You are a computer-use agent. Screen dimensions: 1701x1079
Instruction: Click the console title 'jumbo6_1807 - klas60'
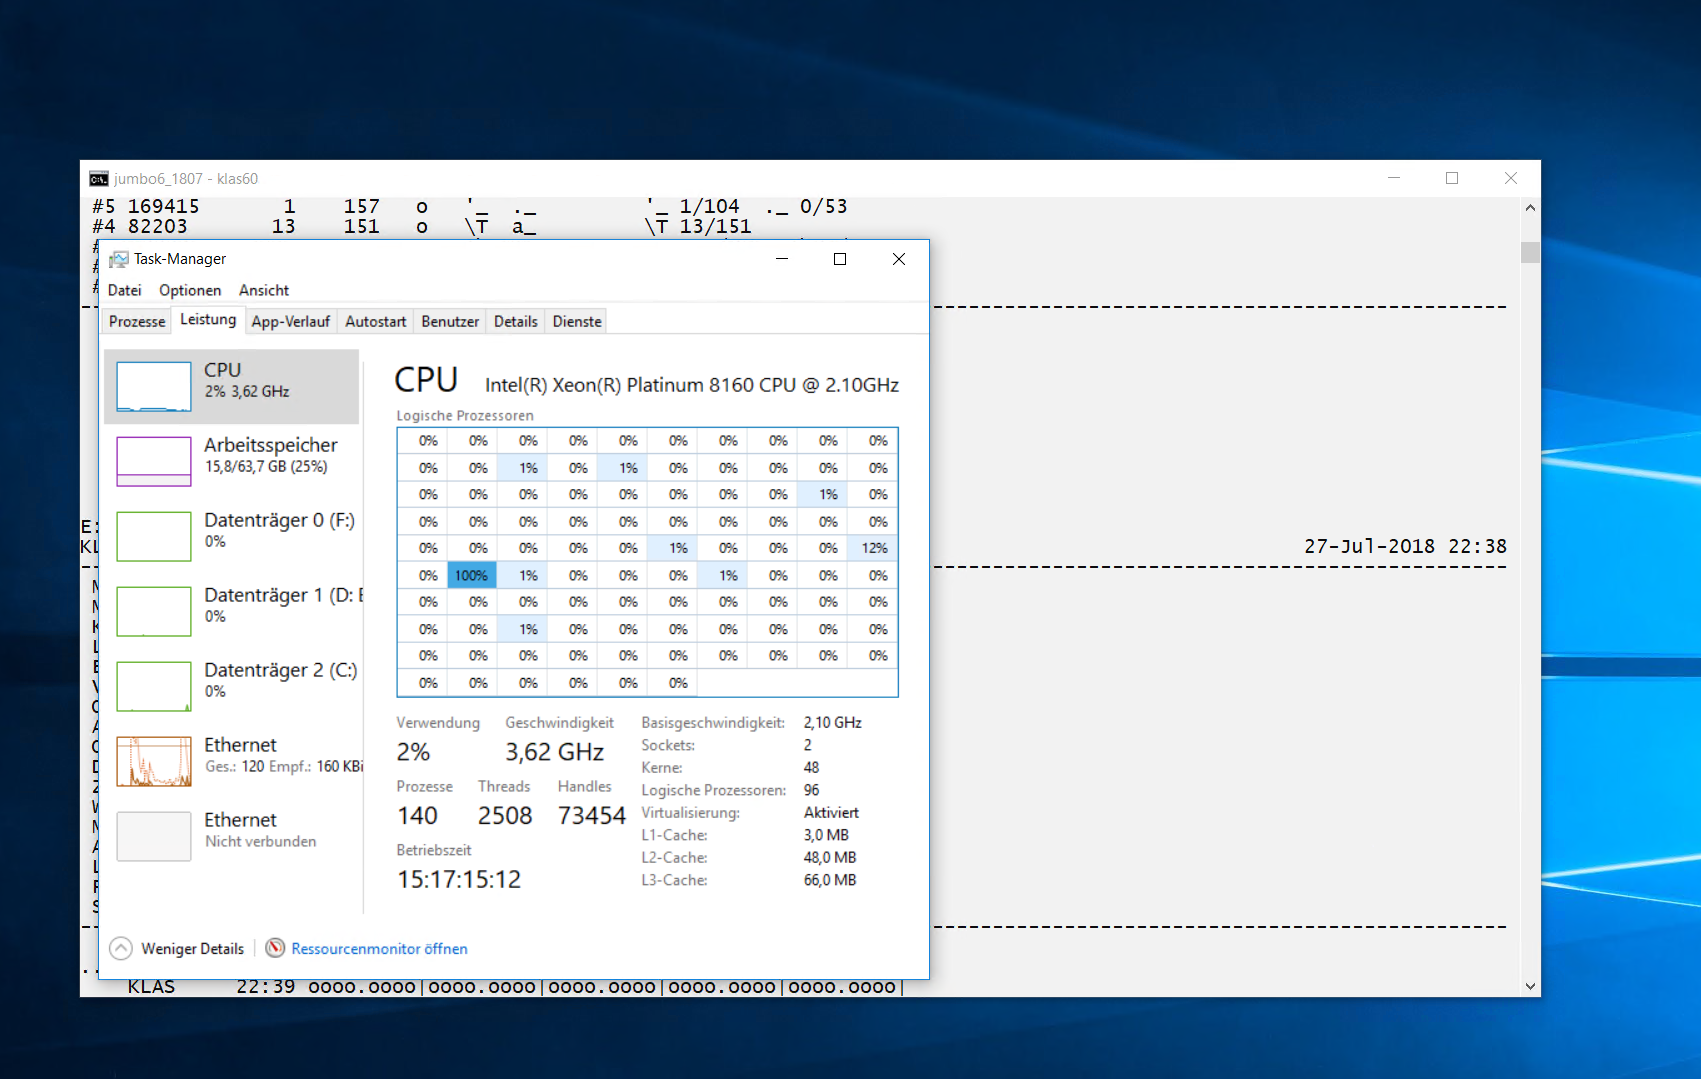(186, 179)
